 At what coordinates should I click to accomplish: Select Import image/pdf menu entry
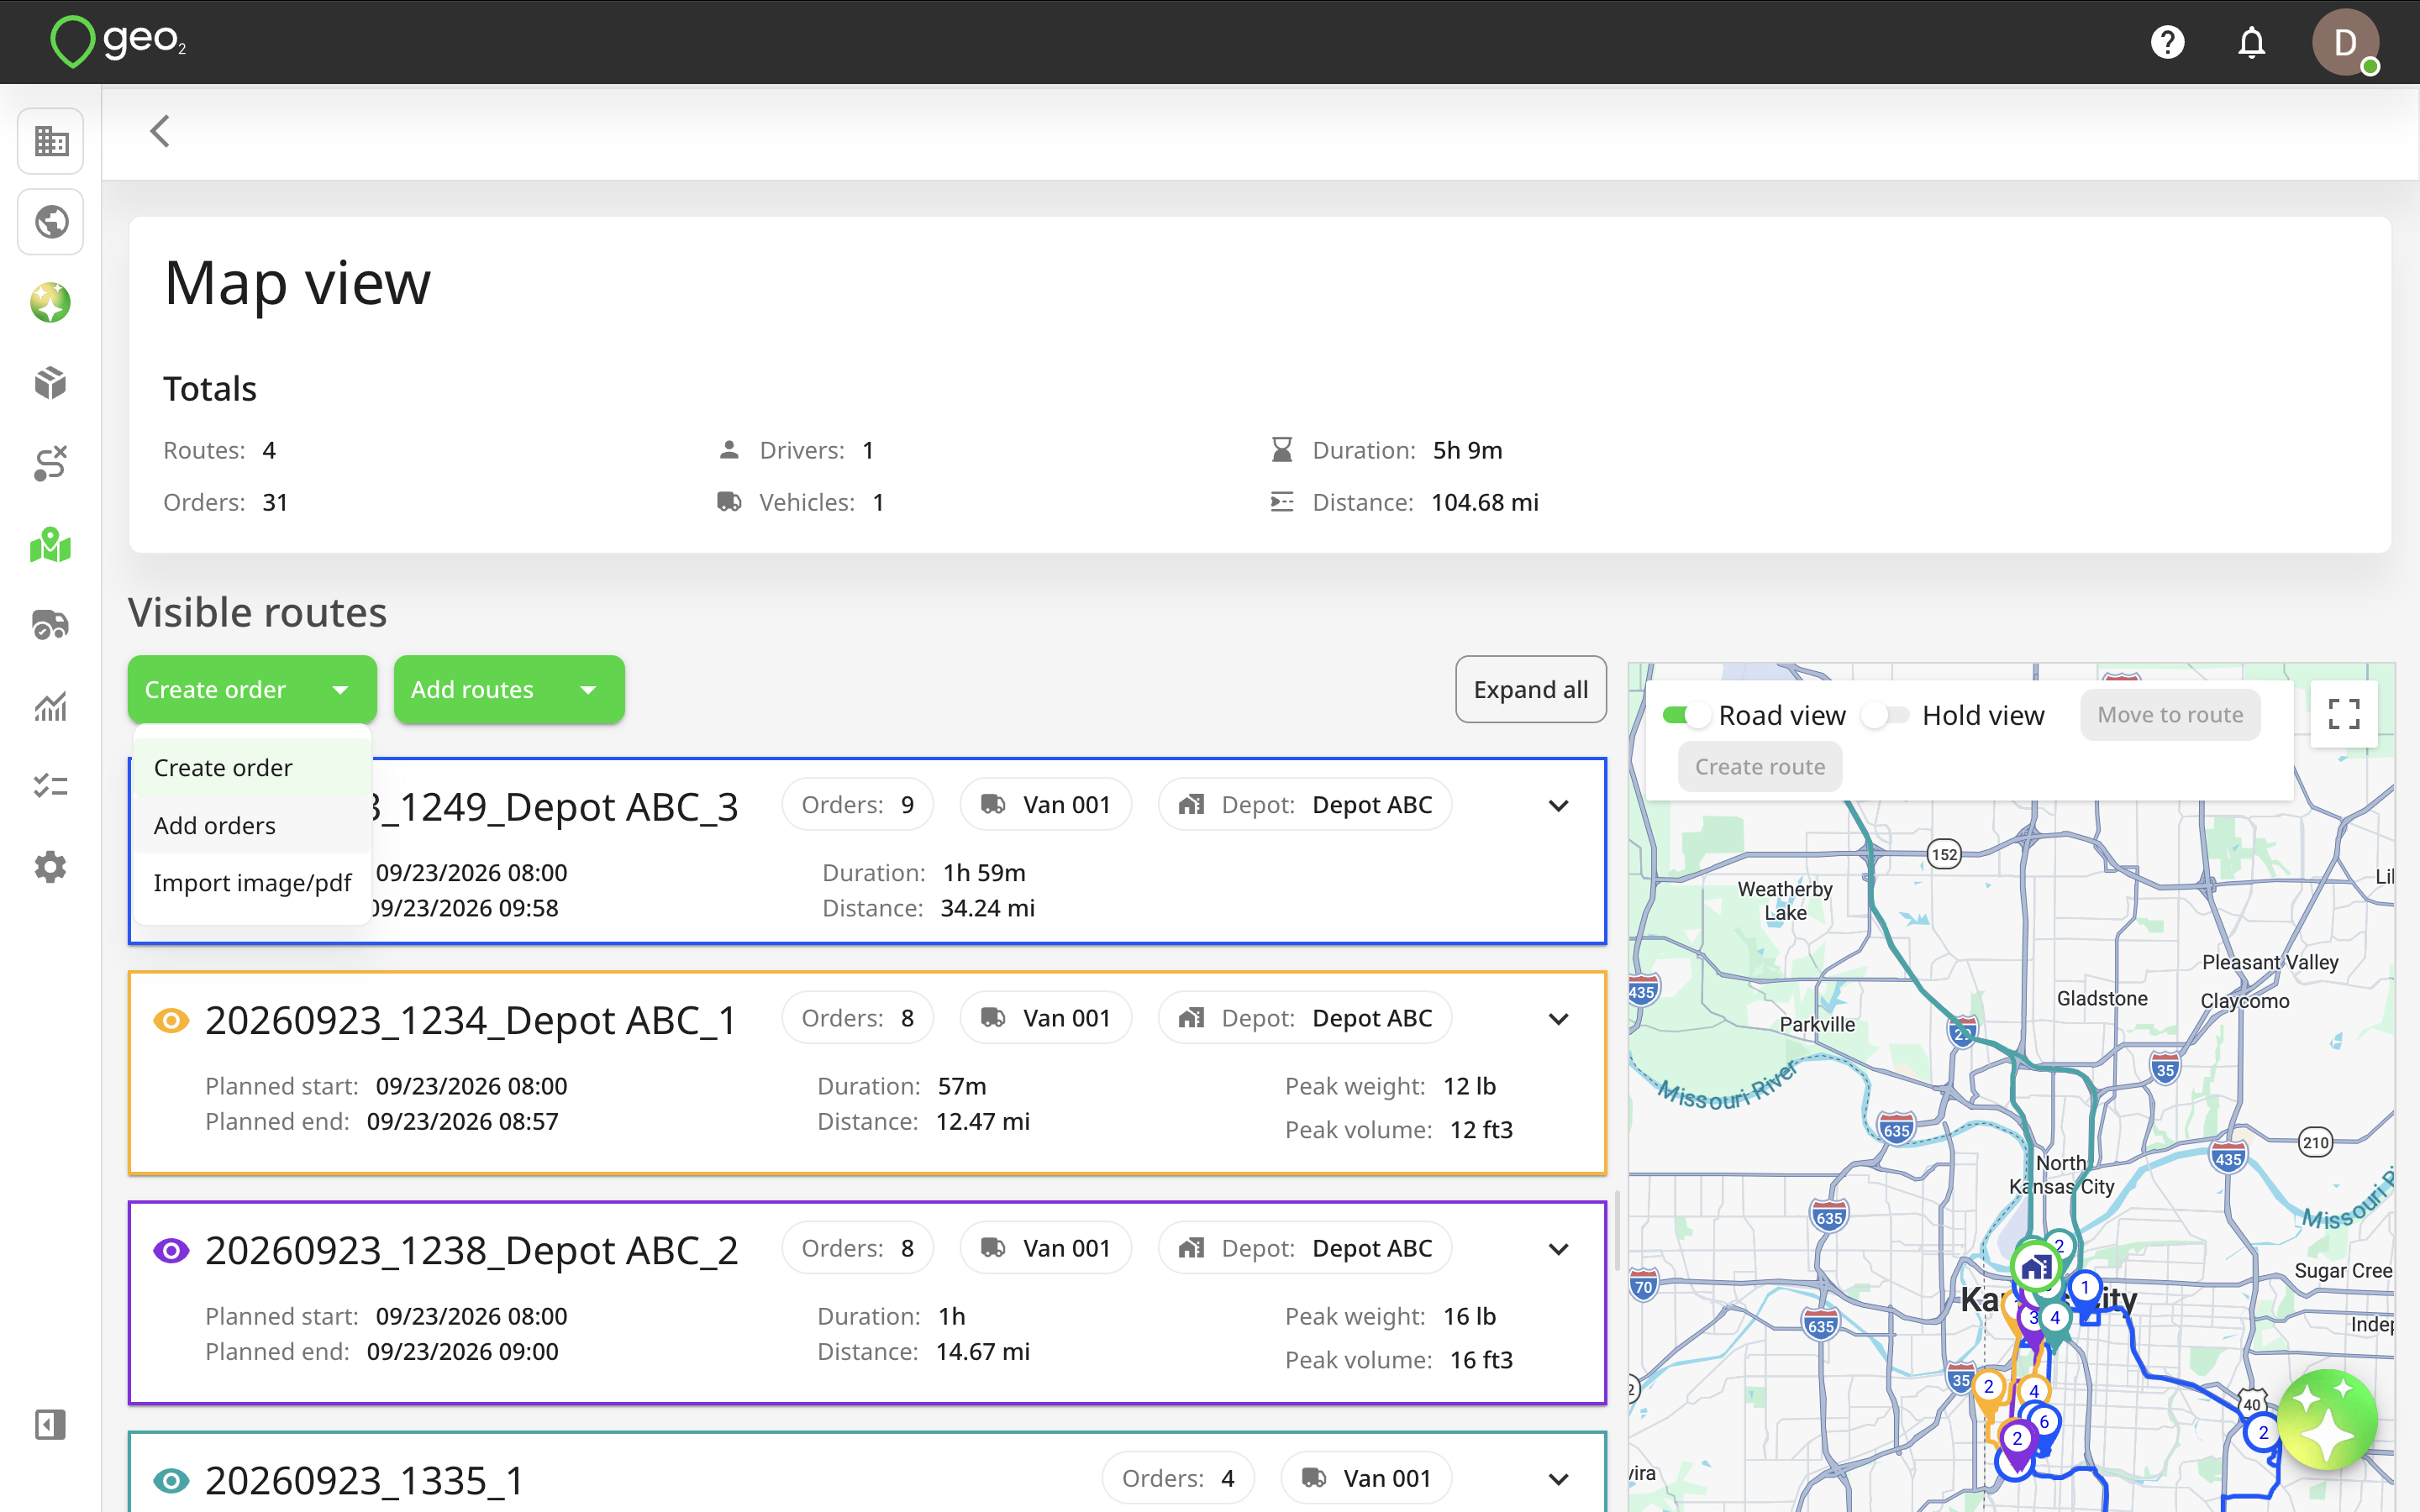click(252, 883)
